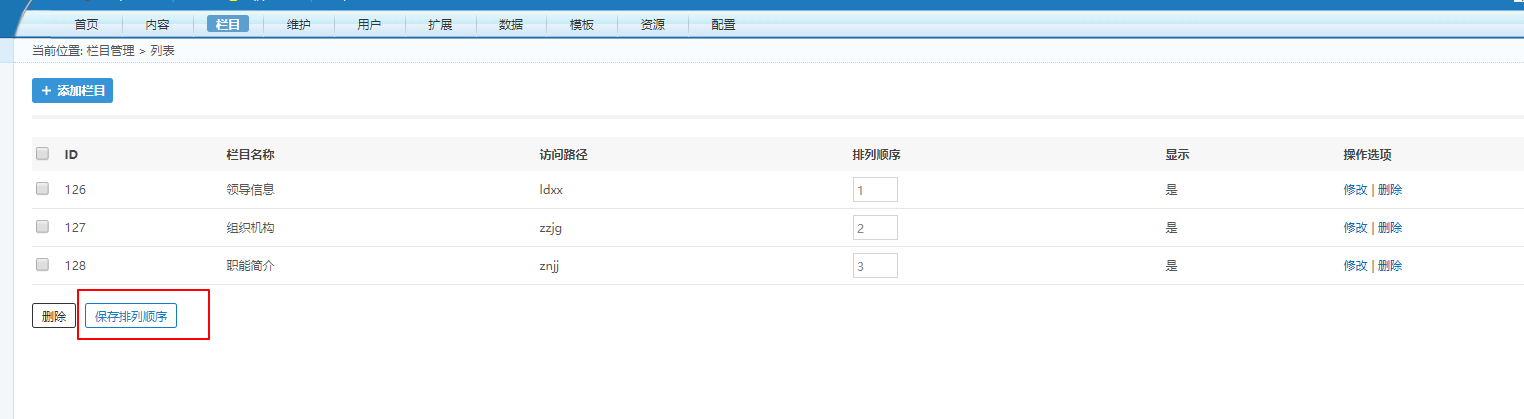Click the bottom 删除 button below the table

click(54, 316)
